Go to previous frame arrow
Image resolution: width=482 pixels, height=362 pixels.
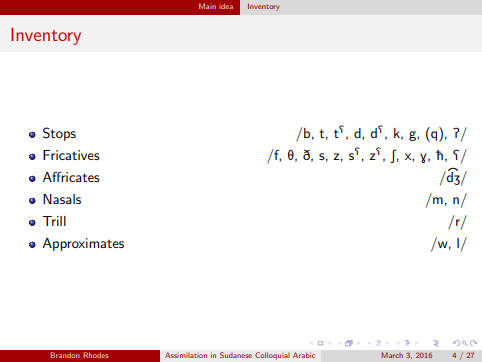click(x=341, y=343)
